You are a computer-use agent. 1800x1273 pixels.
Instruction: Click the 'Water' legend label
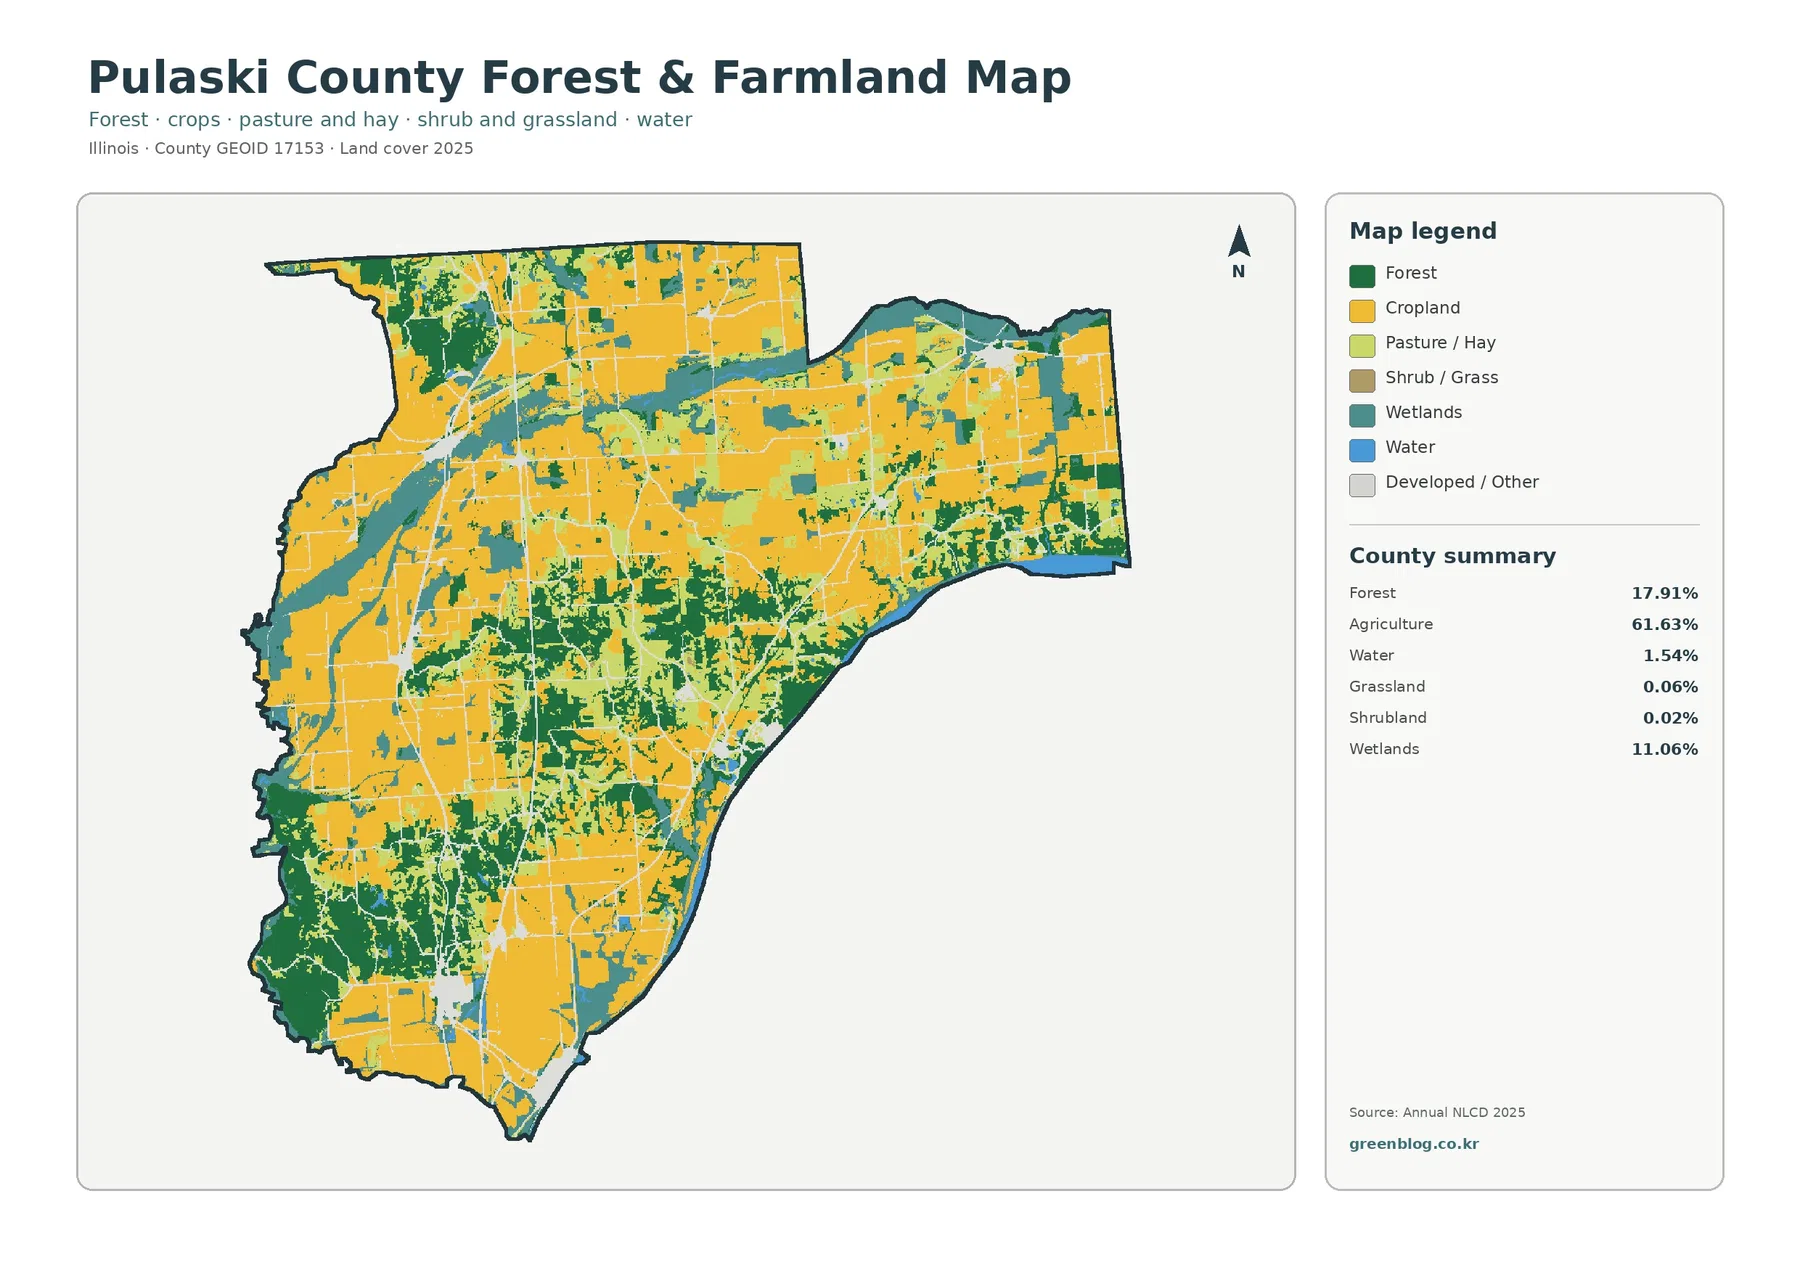click(1410, 447)
